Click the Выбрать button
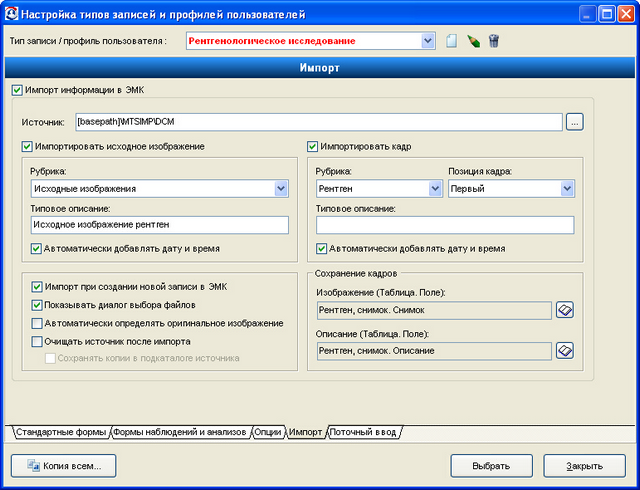This screenshot has height=490, width=640. coord(491,466)
